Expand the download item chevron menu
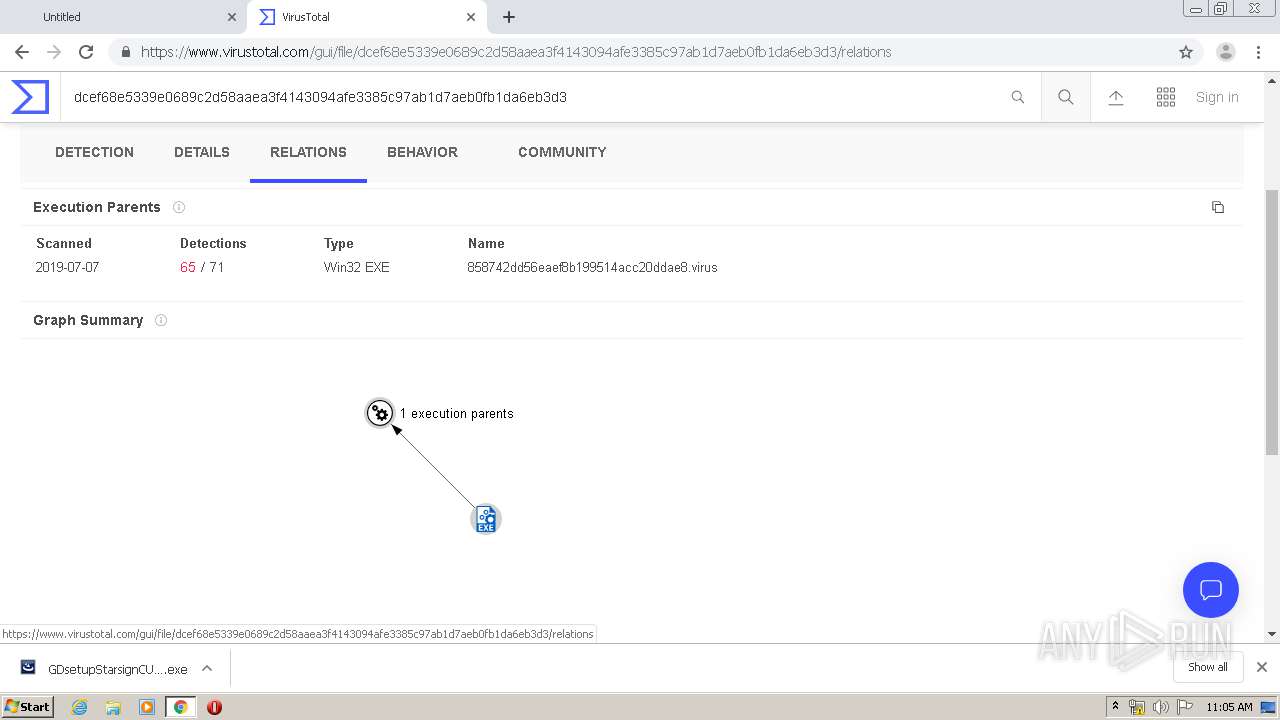 [x=207, y=669]
